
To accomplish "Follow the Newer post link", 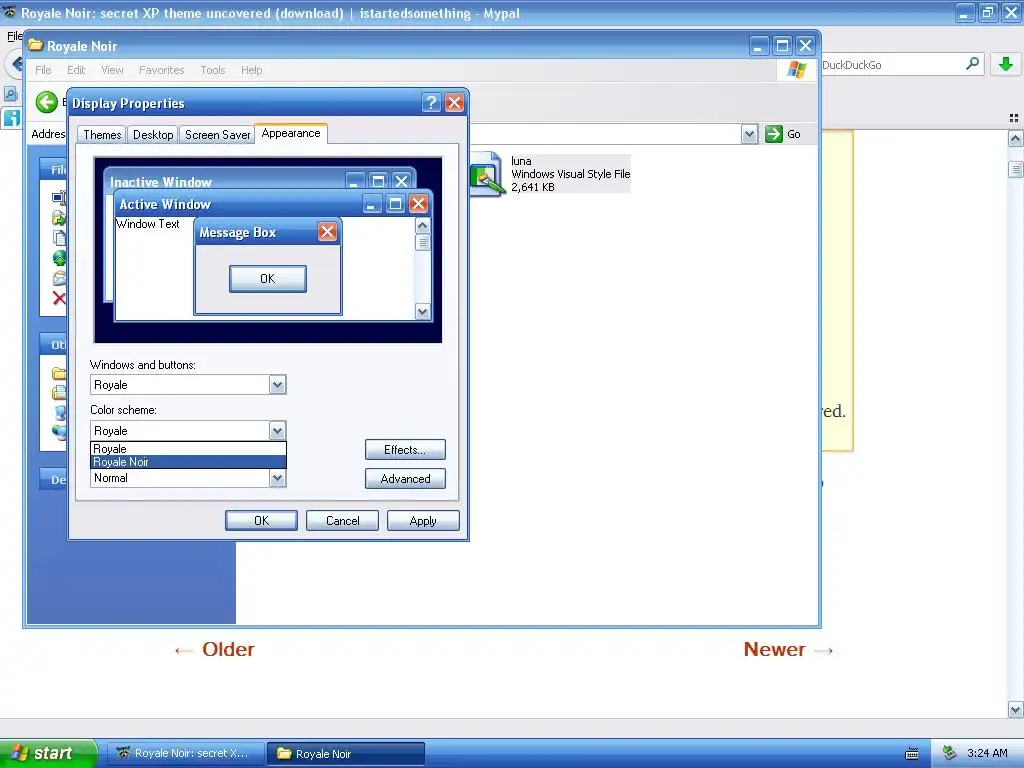I will [x=788, y=649].
